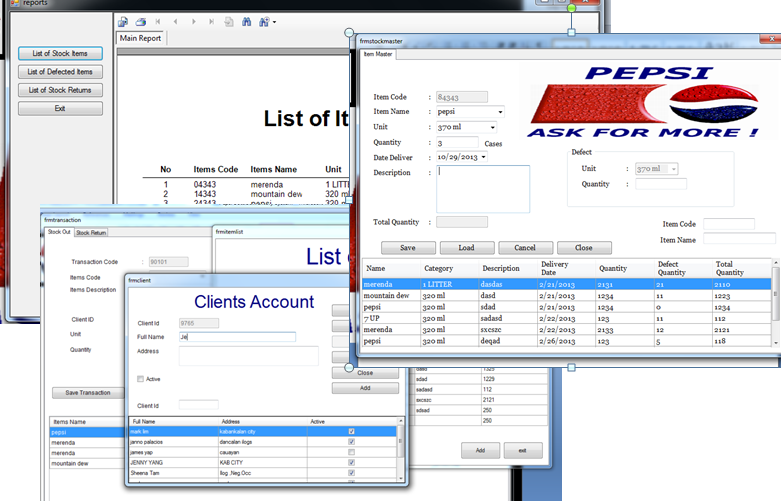
Task: Select the merenda 1 LITTER row
Action: pyautogui.click(x=566, y=284)
